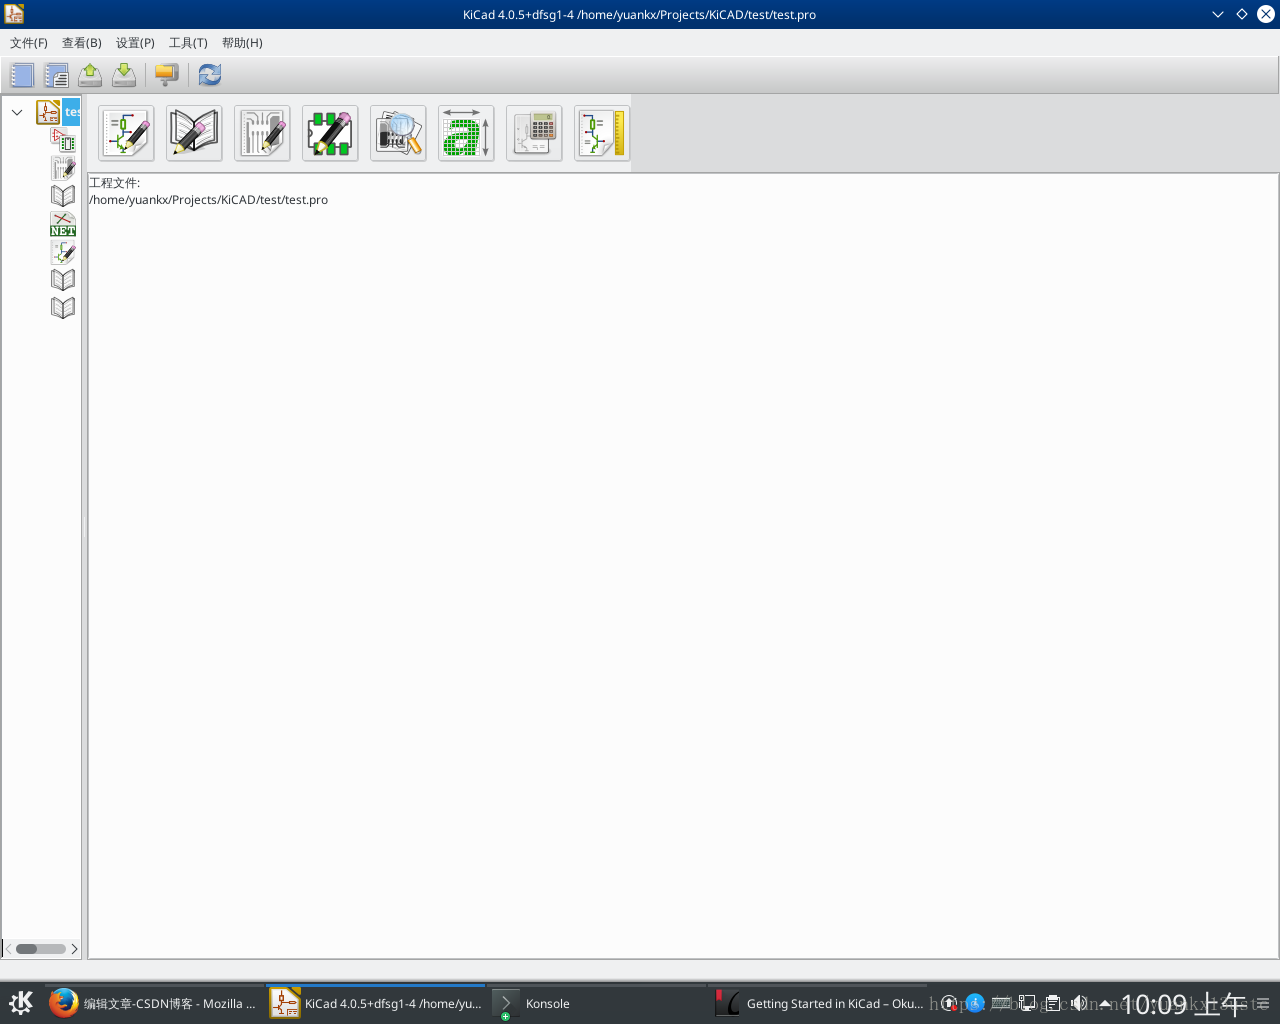Click the New project toolbar icon
The width and height of the screenshot is (1280, 1024).
tap(22, 75)
